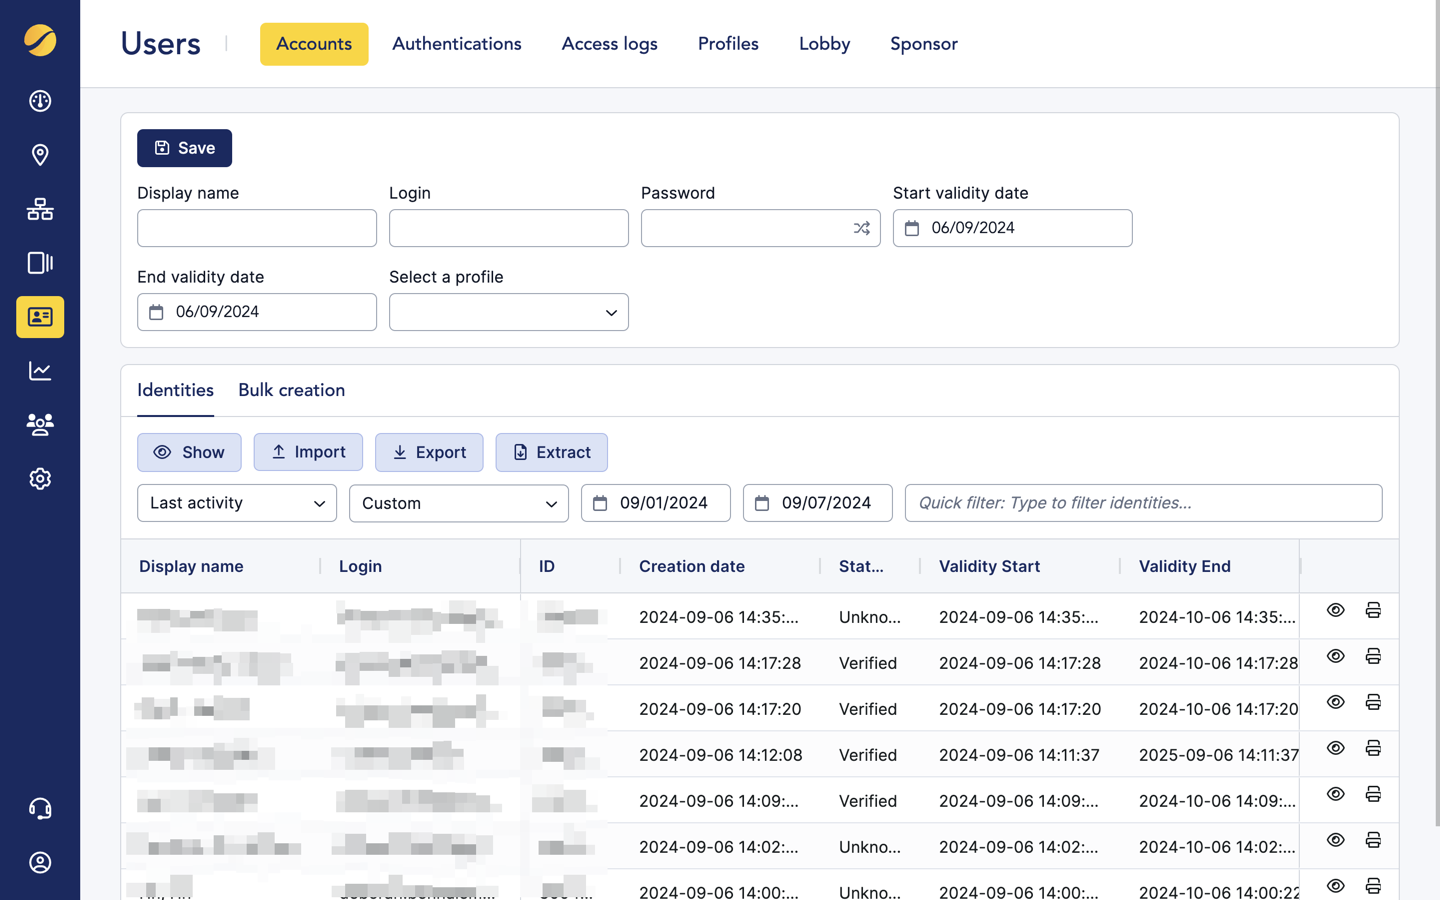The height and width of the screenshot is (900, 1440).
Task: Select the user groups icon in sidebar
Action: [40, 424]
